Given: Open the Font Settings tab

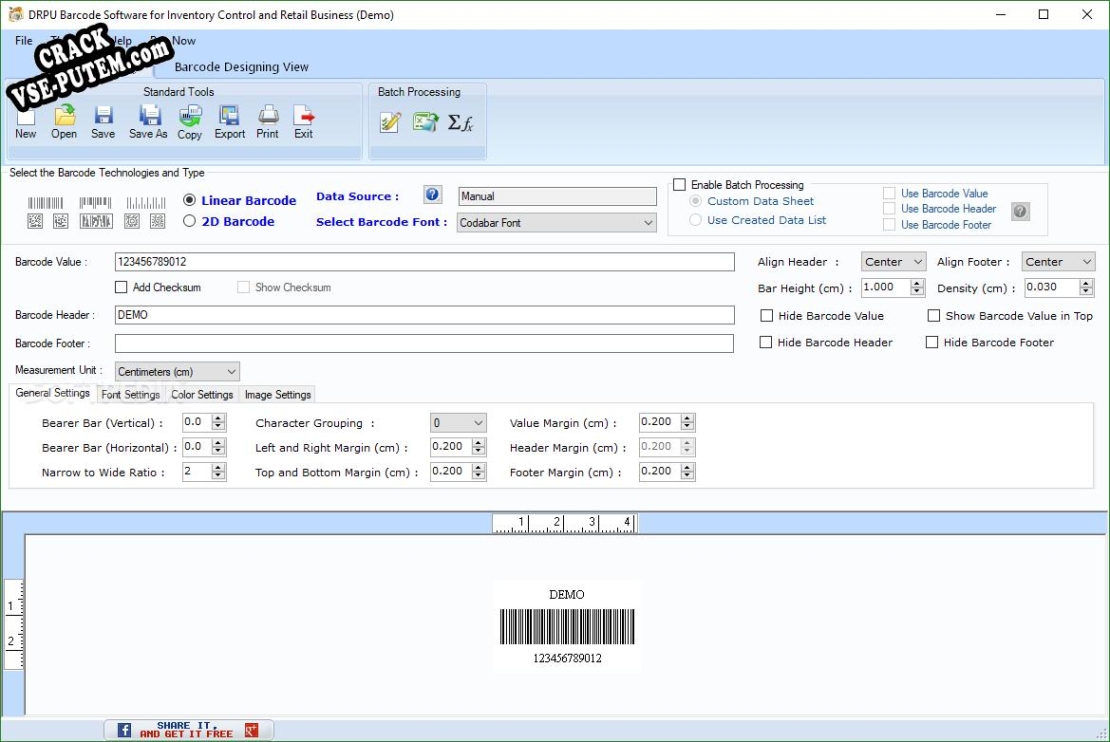Looking at the screenshot, I should click(x=130, y=394).
